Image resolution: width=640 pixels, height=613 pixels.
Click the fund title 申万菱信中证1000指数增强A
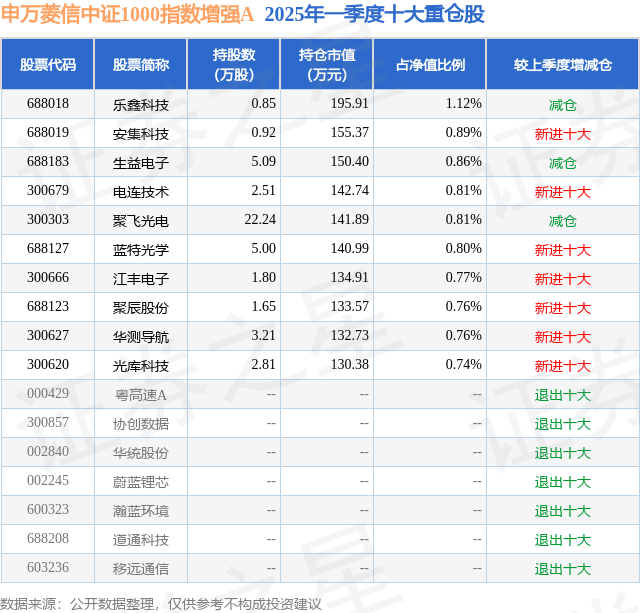127,14
